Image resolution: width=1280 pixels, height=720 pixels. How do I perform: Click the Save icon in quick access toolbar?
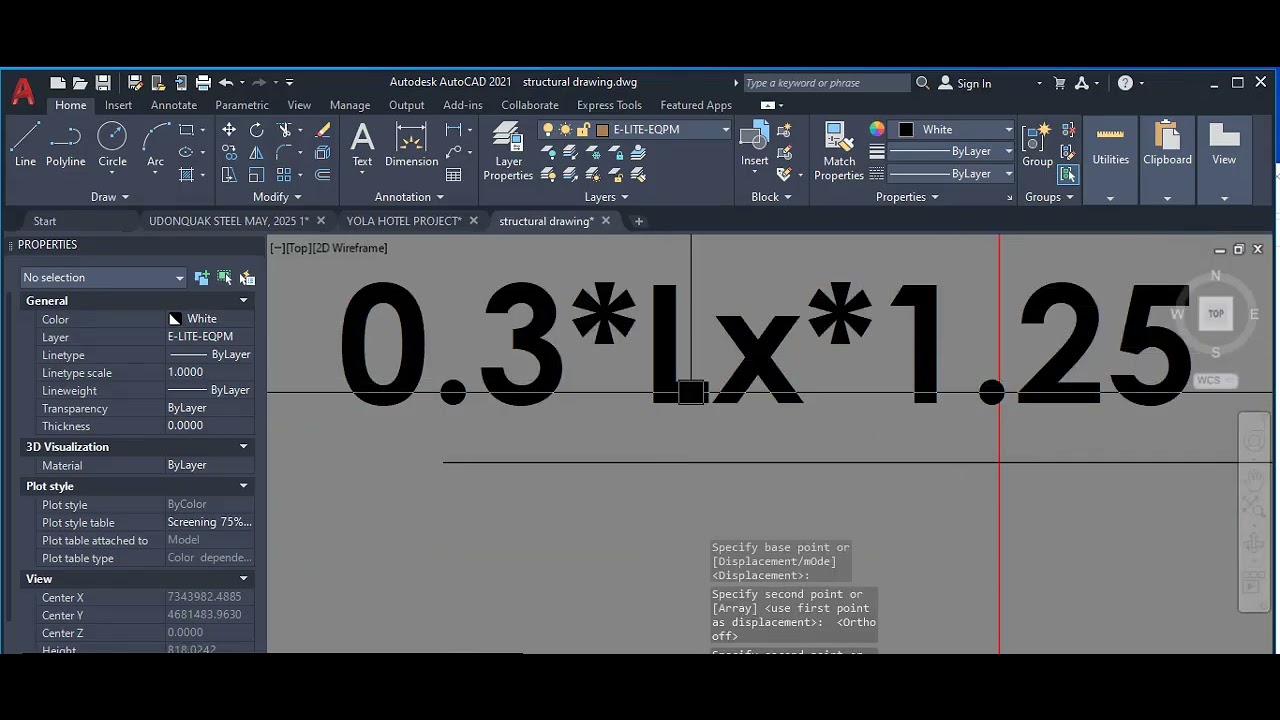click(x=103, y=83)
